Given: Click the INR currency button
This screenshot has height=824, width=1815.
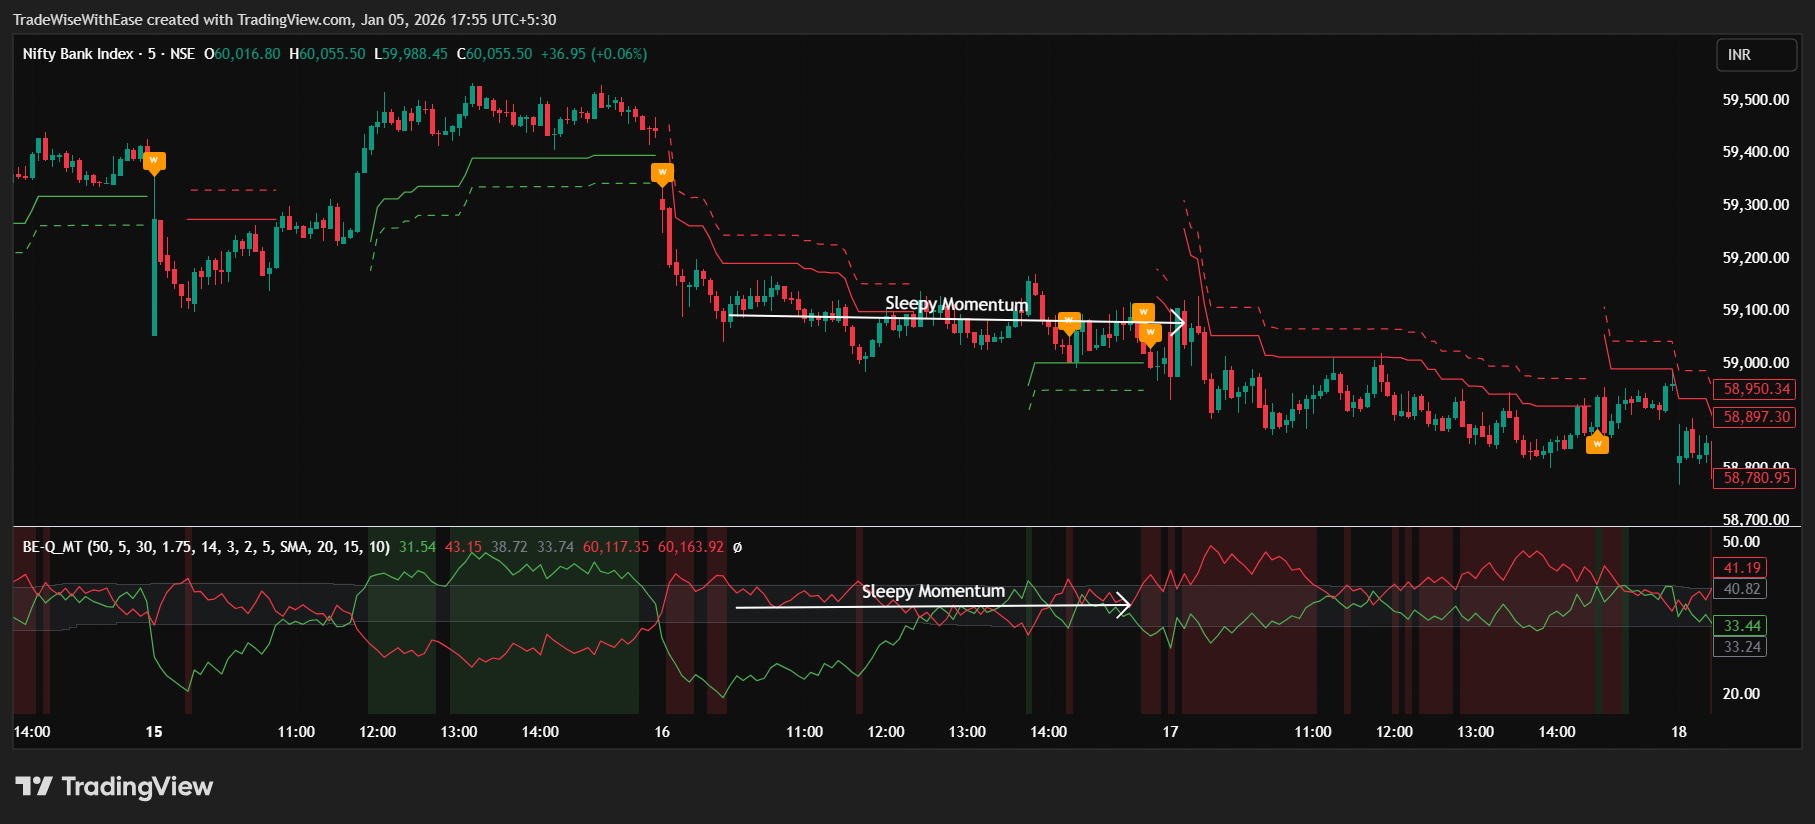Looking at the screenshot, I should tap(1756, 55).
